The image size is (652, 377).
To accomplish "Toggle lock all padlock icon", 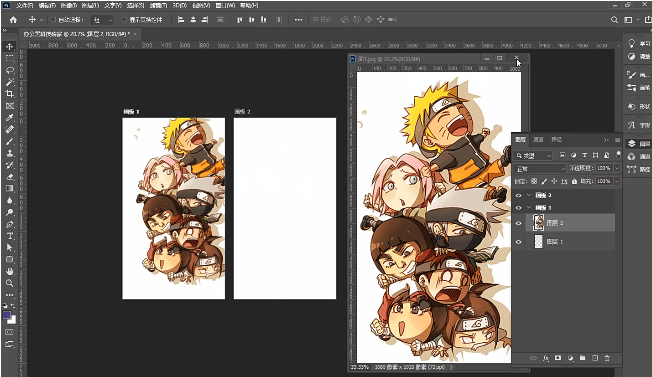I will [x=574, y=181].
